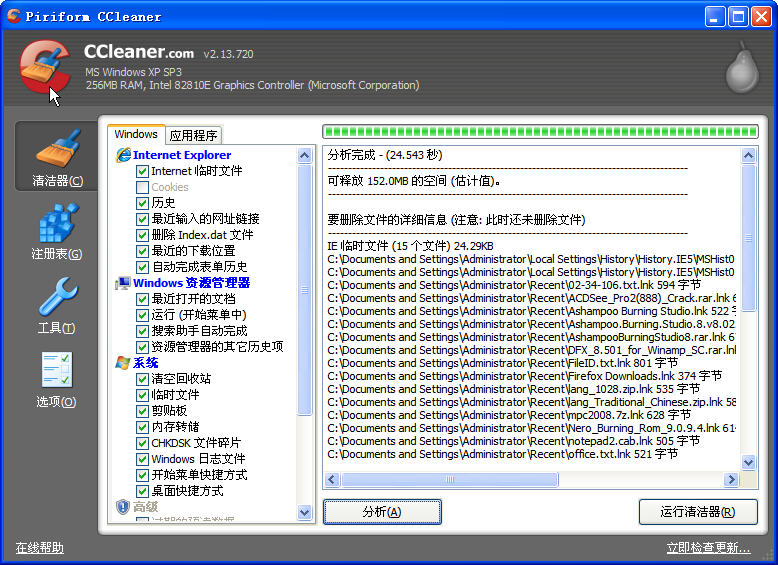Click the cleaner list vertical scrollbar thumb
778x565 pixels.
305,290
